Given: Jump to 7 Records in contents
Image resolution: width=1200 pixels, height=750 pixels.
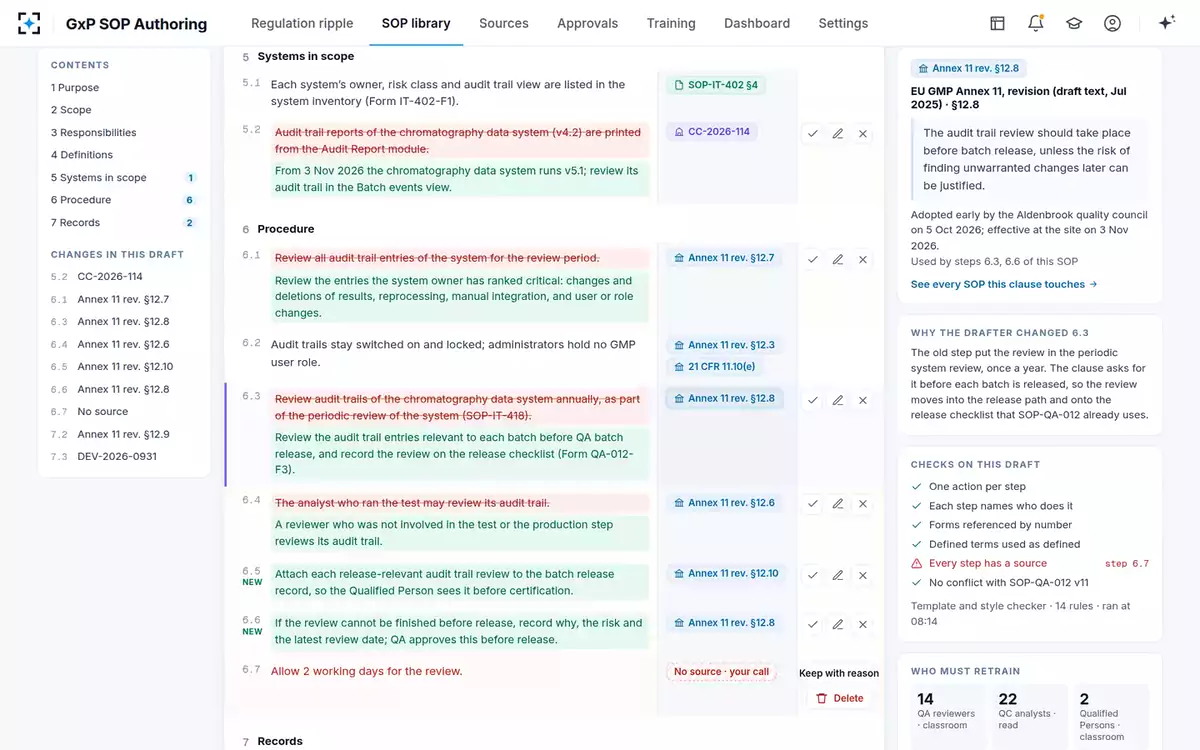Looking at the screenshot, I should click(124, 223).
